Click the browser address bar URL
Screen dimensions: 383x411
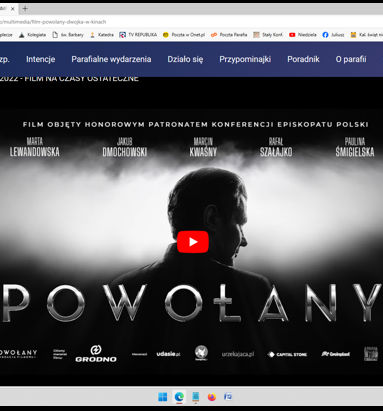(x=53, y=22)
